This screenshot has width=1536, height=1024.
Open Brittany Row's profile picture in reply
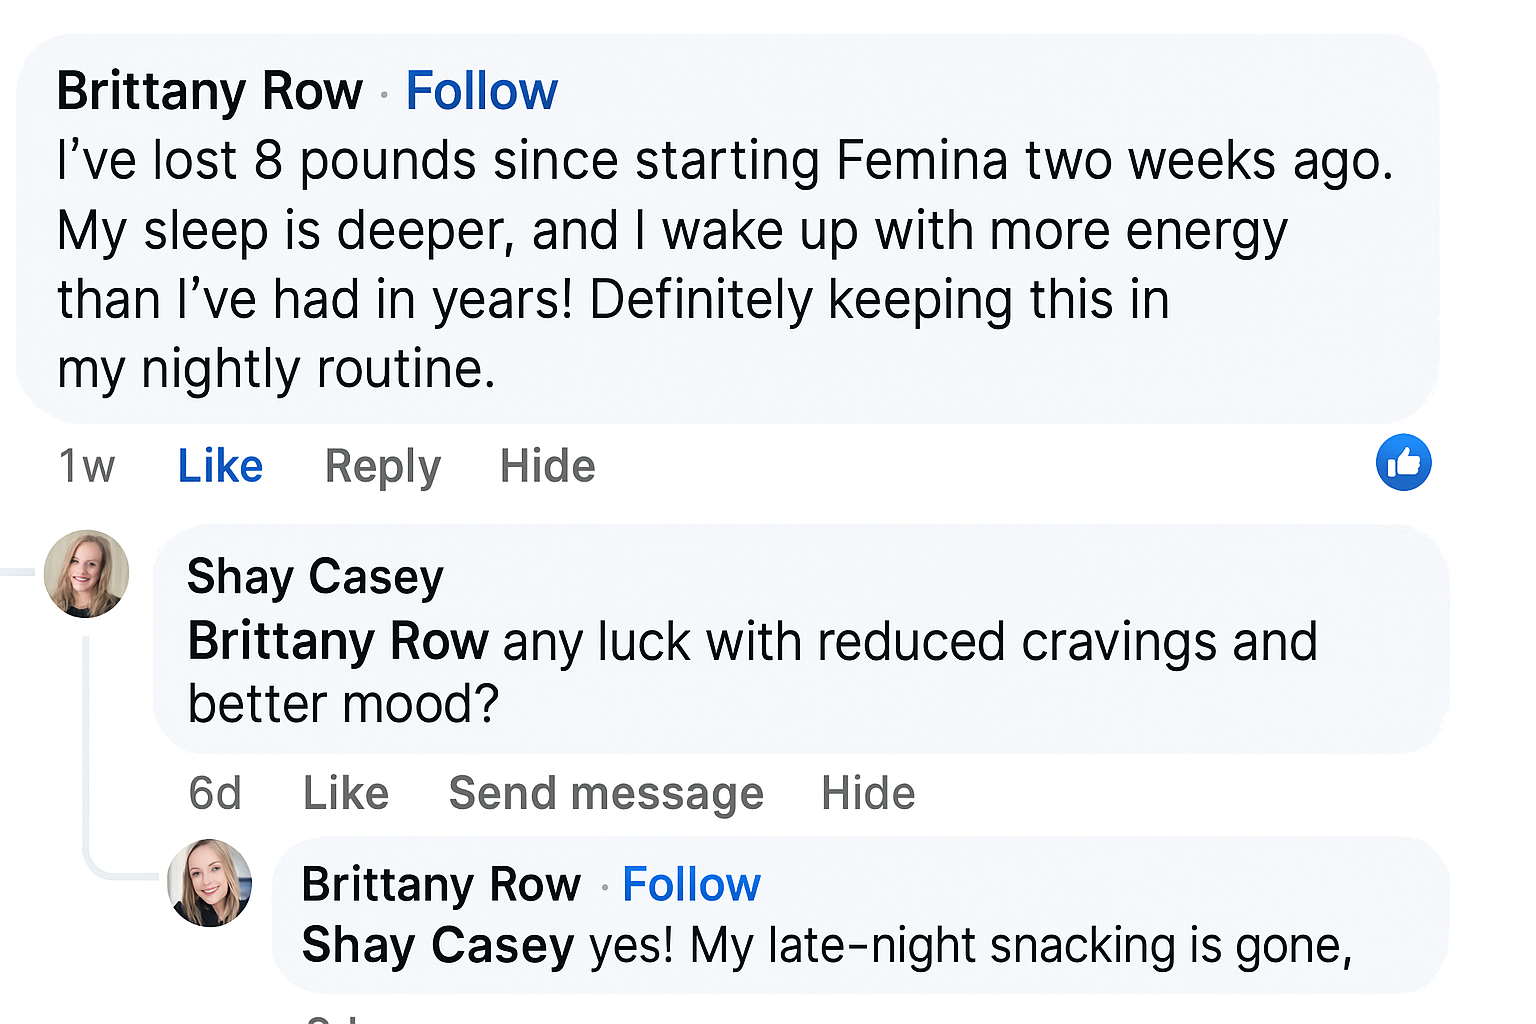(209, 883)
